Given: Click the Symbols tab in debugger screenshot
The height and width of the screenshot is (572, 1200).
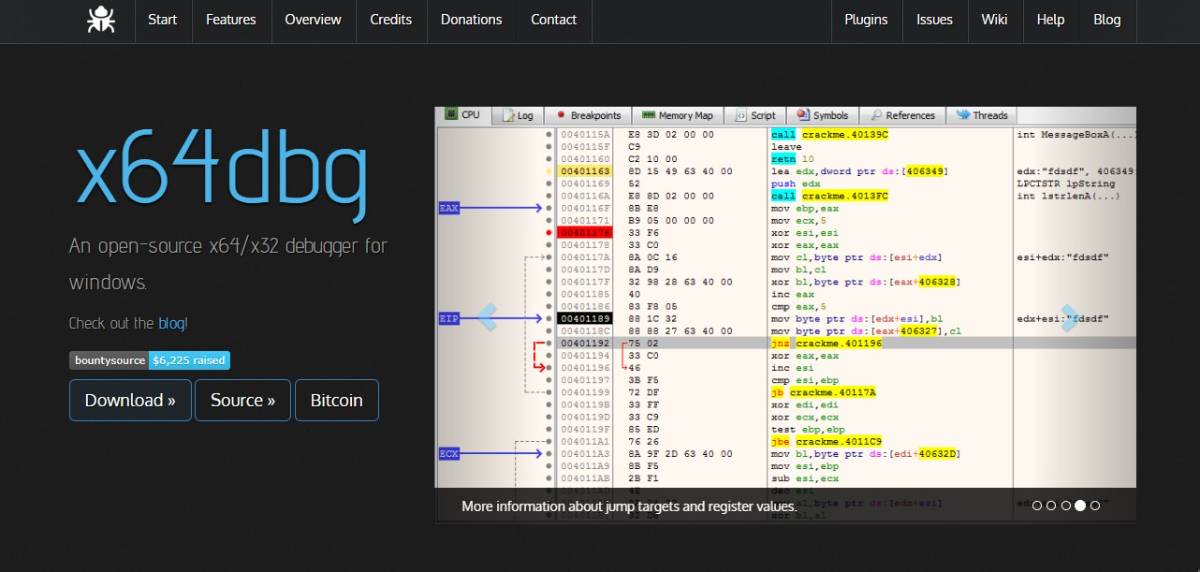Looking at the screenshot, I should click(x=823, y=115).
